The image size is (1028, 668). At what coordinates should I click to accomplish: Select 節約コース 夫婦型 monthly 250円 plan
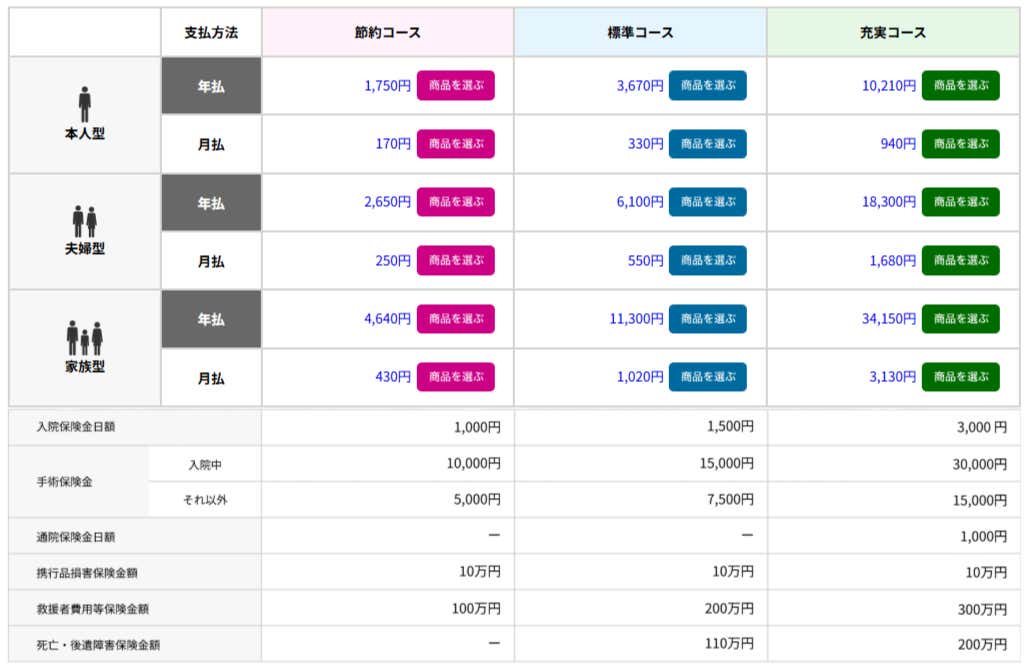click(455, 261)
